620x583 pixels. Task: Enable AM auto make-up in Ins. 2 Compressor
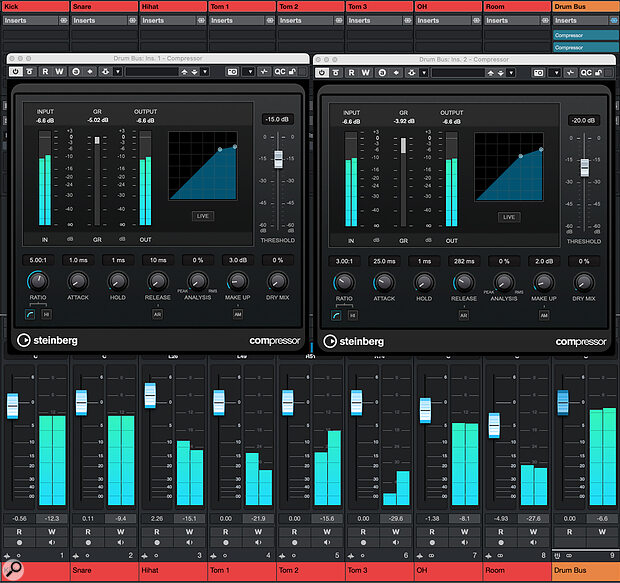tap(544, 316)
